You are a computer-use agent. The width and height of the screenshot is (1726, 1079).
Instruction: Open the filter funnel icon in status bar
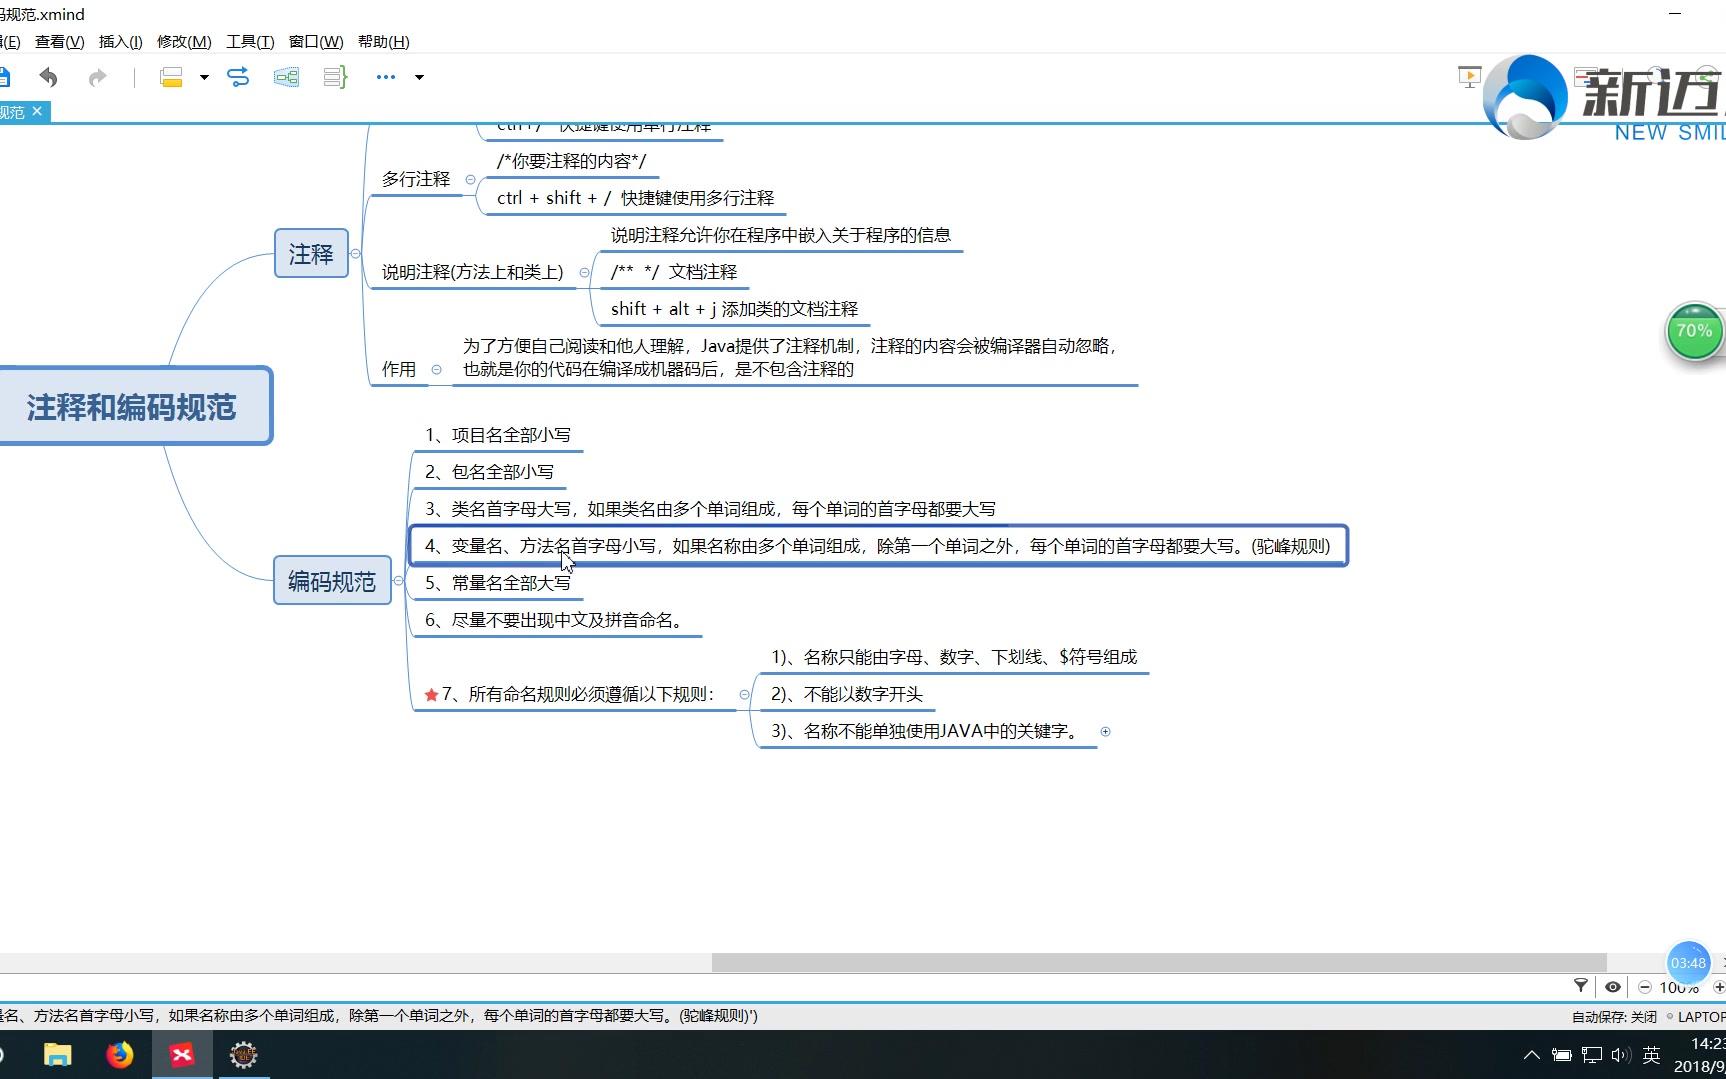click(x=1581, y=986)
